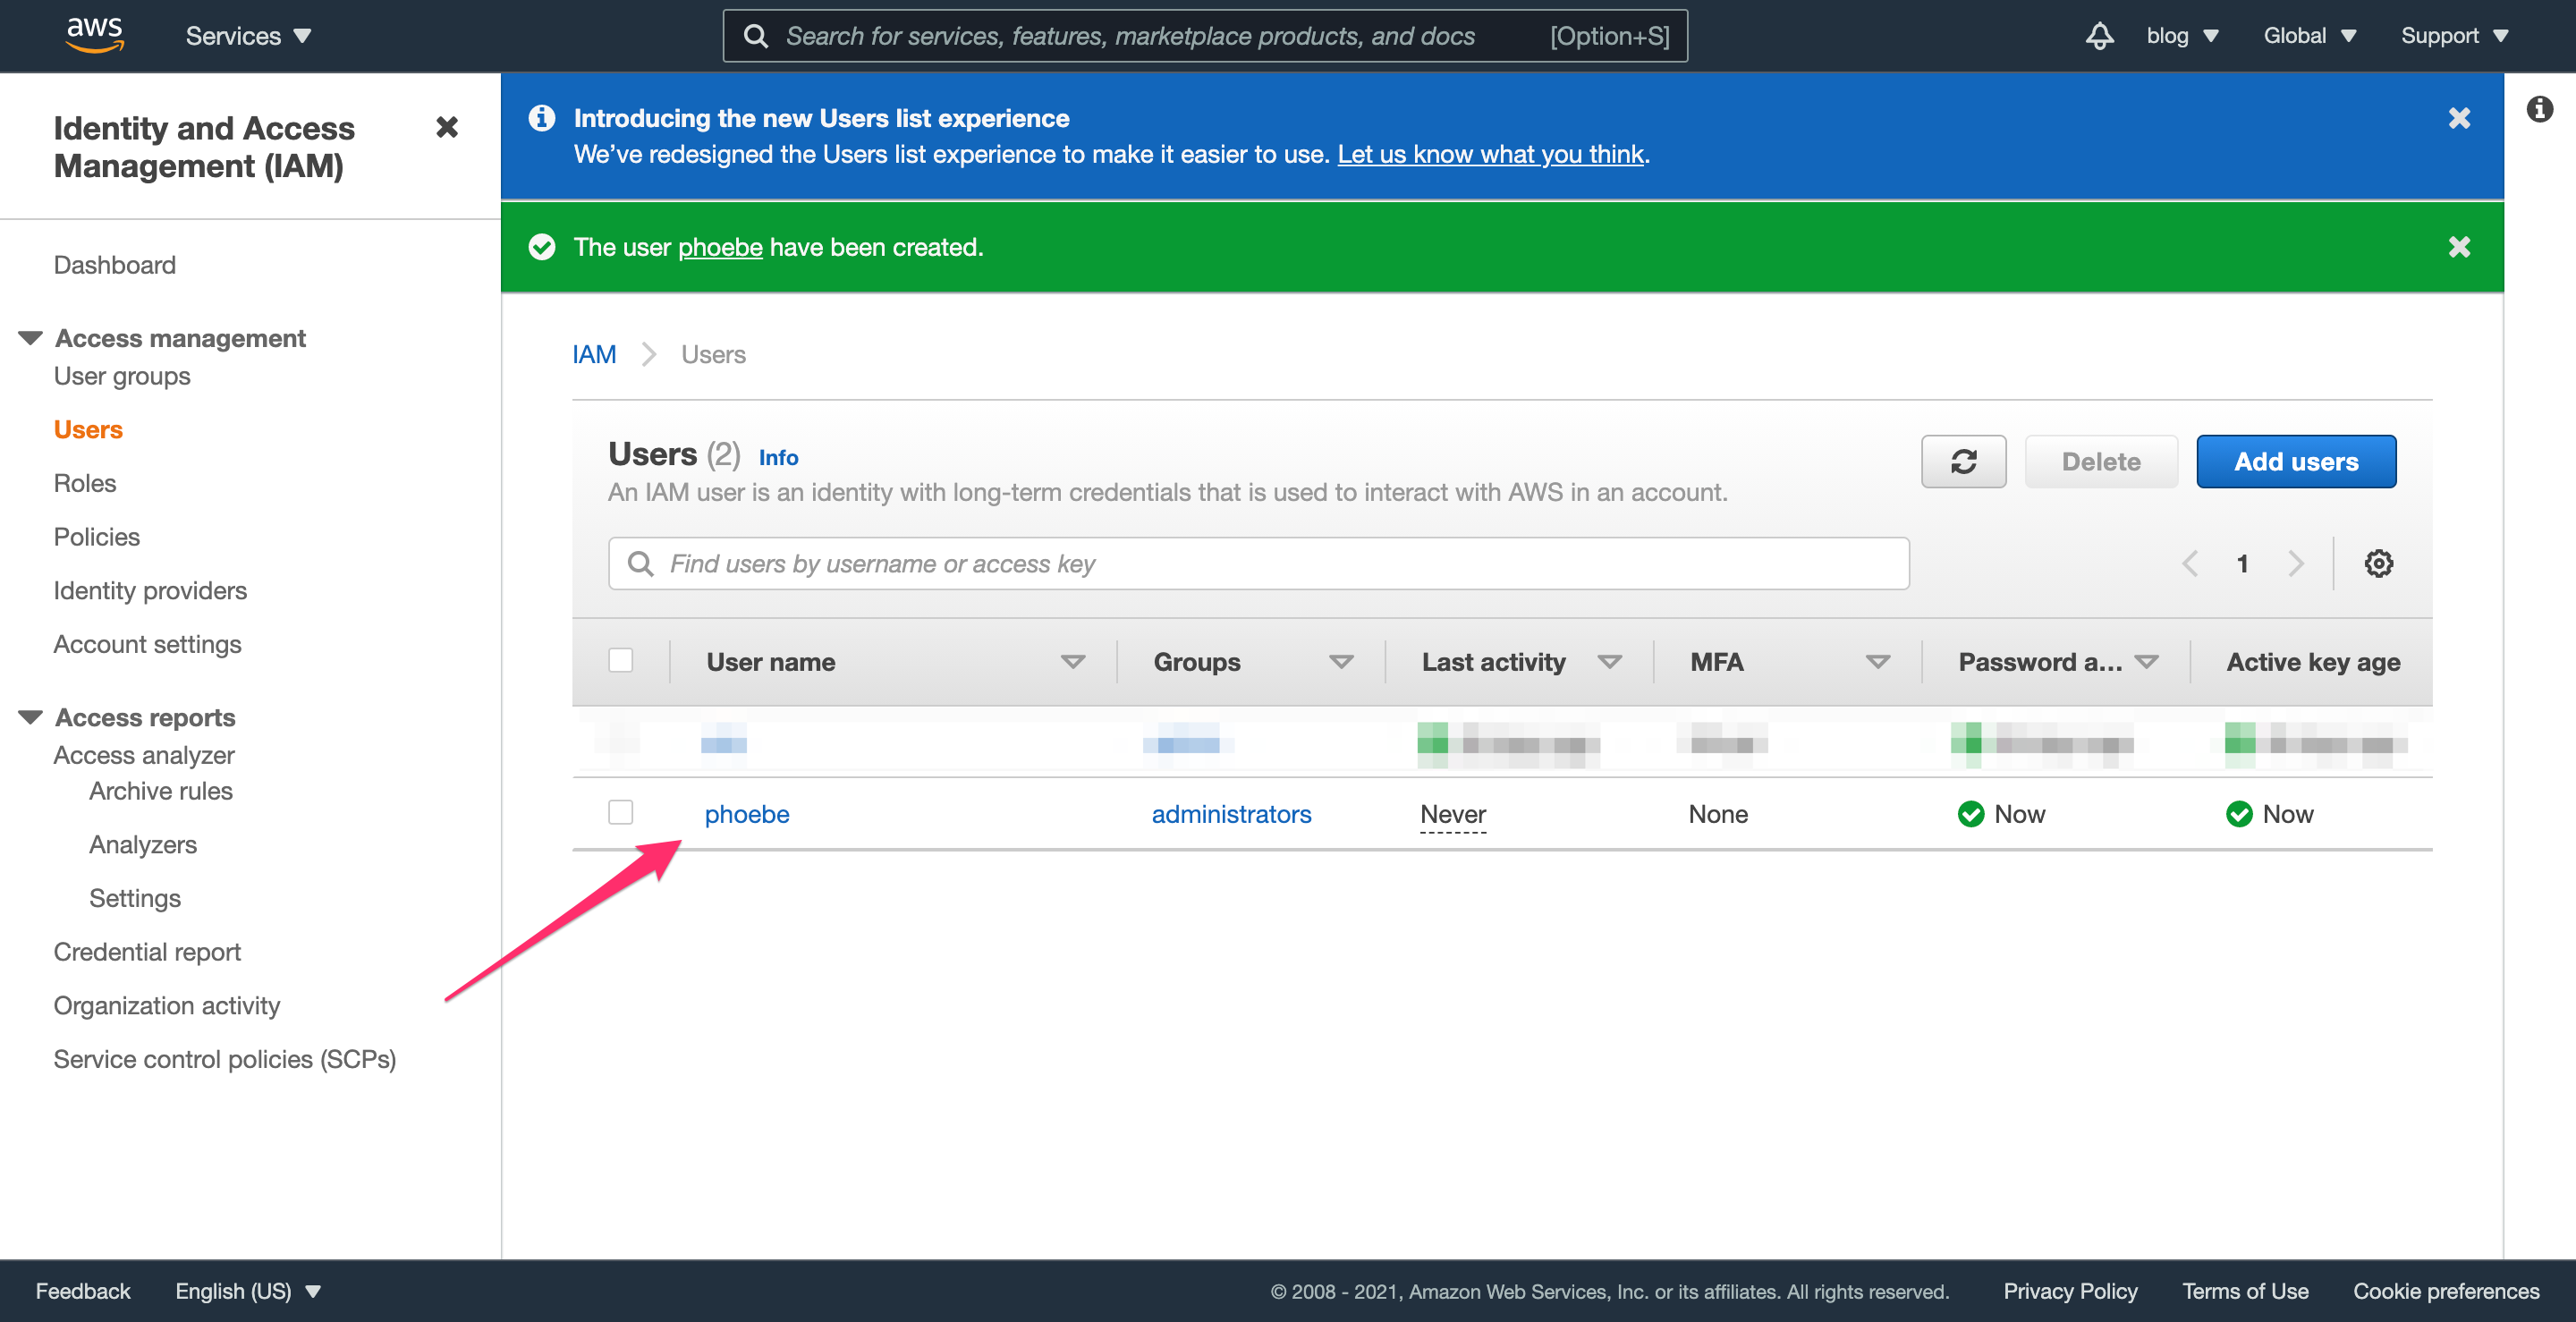This screenshot has height=1322, width=2576.
Task: Sort by Last activity column arrow
Action: (1609, 662)
